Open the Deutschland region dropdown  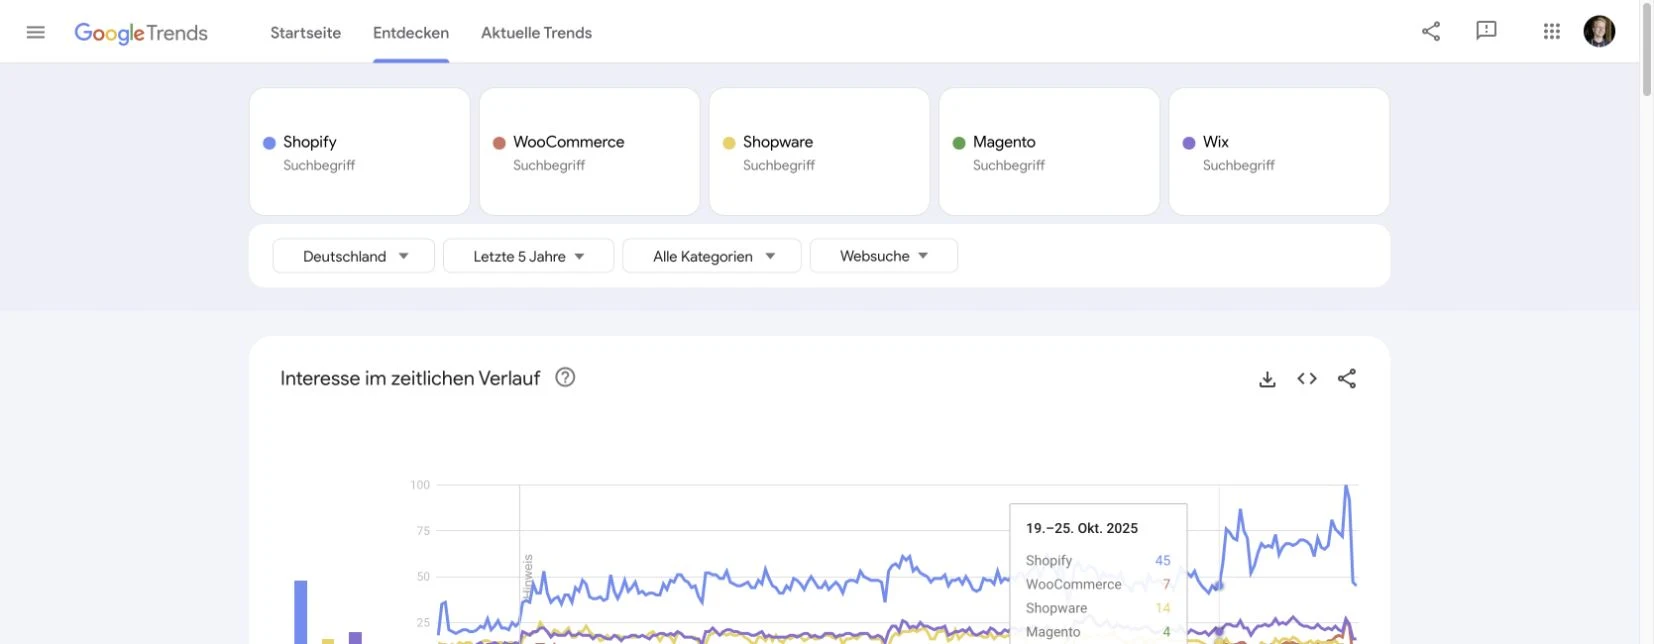click(354, 256)
